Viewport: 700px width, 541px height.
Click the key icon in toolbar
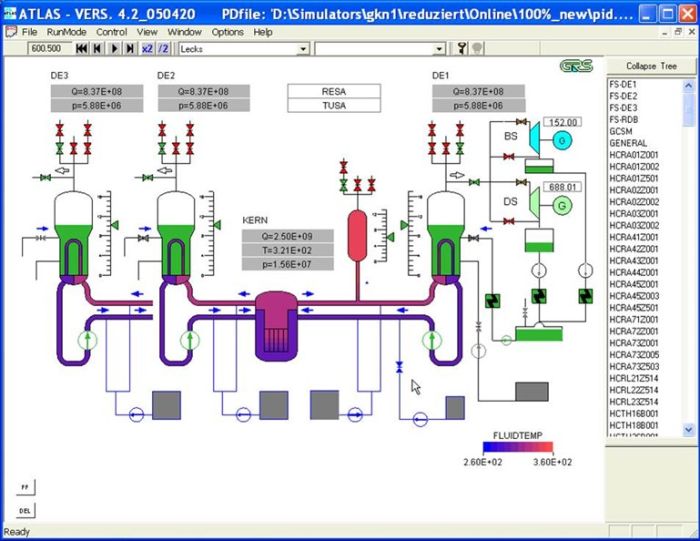[462, 48]
